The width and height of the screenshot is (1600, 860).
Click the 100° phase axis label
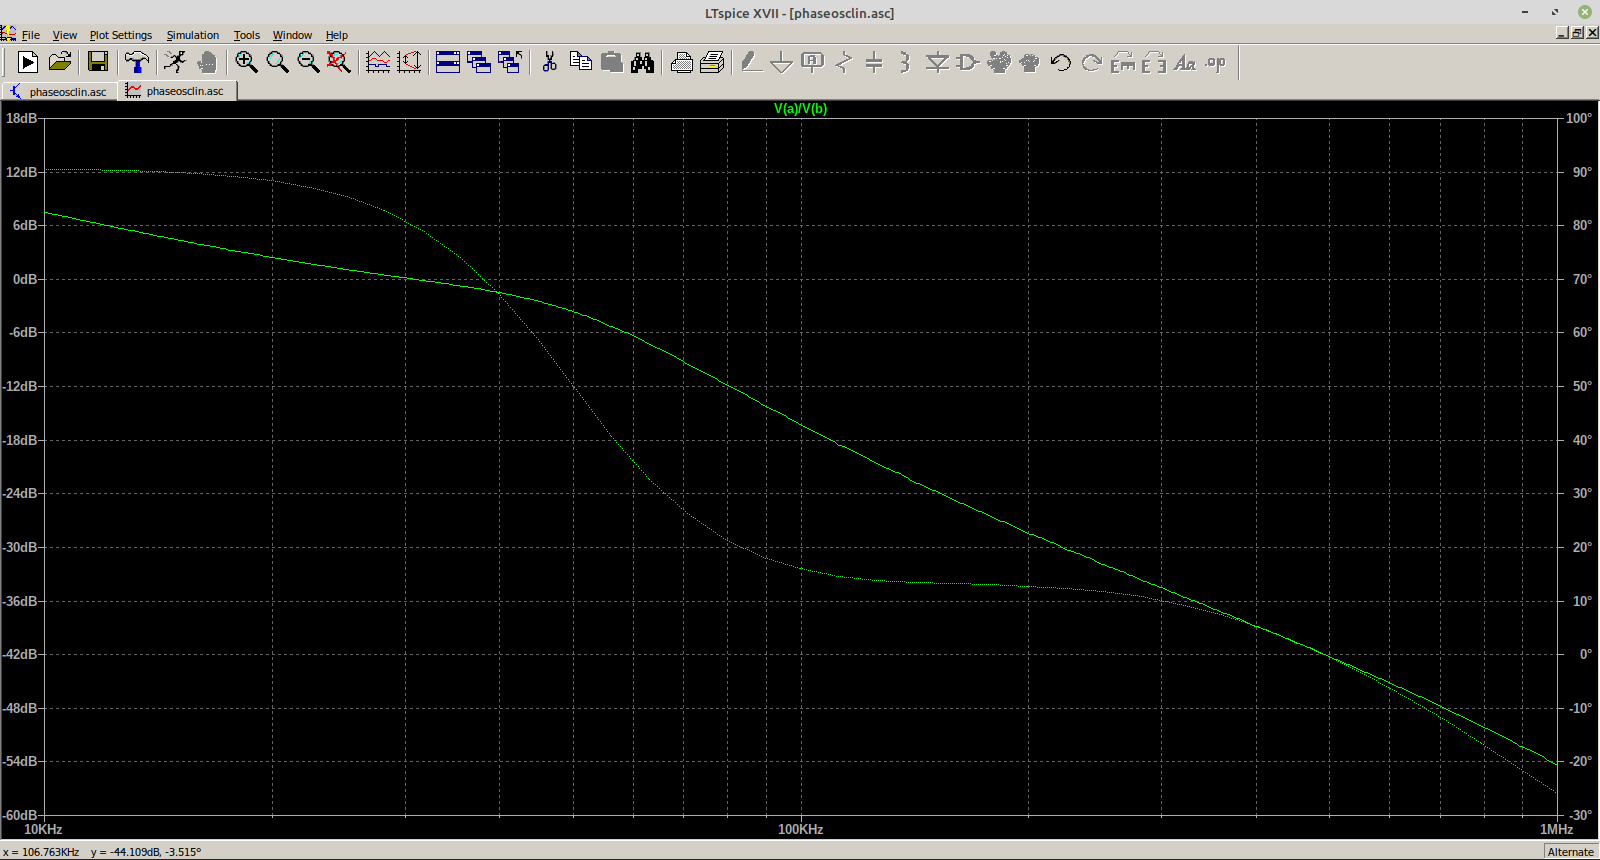click(x=1579, y=118)
